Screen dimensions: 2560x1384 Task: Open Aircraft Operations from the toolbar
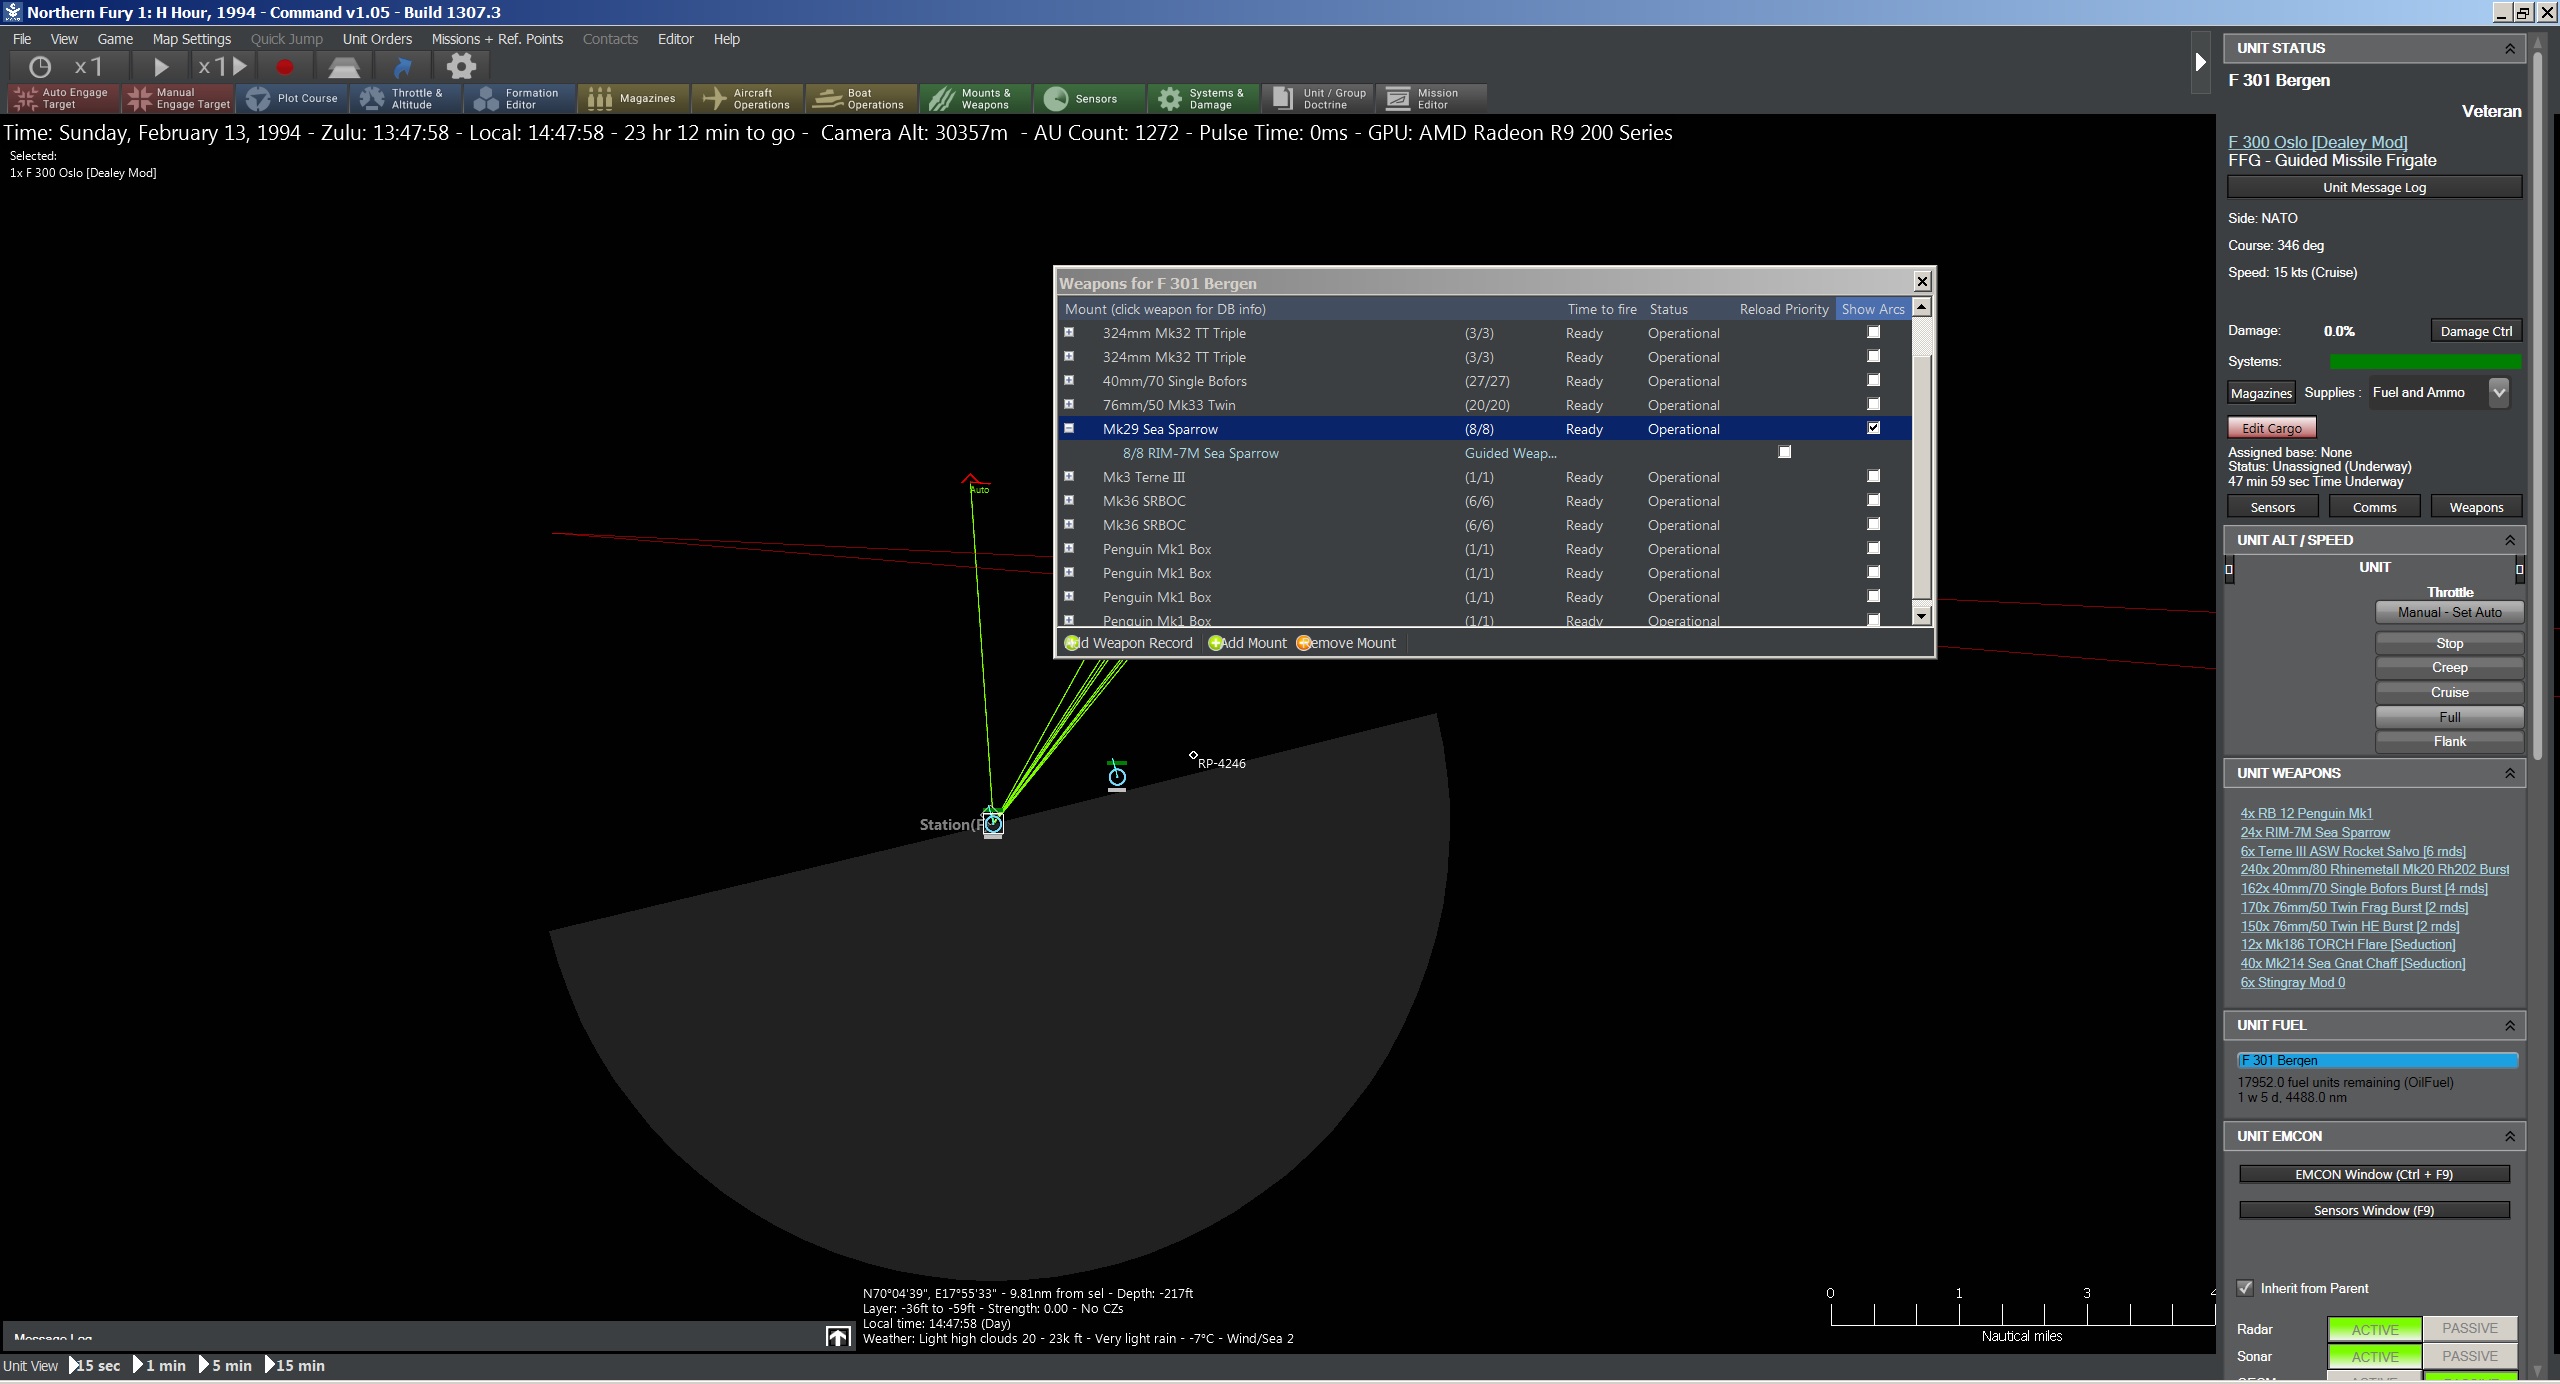click(x=746, y=98)
